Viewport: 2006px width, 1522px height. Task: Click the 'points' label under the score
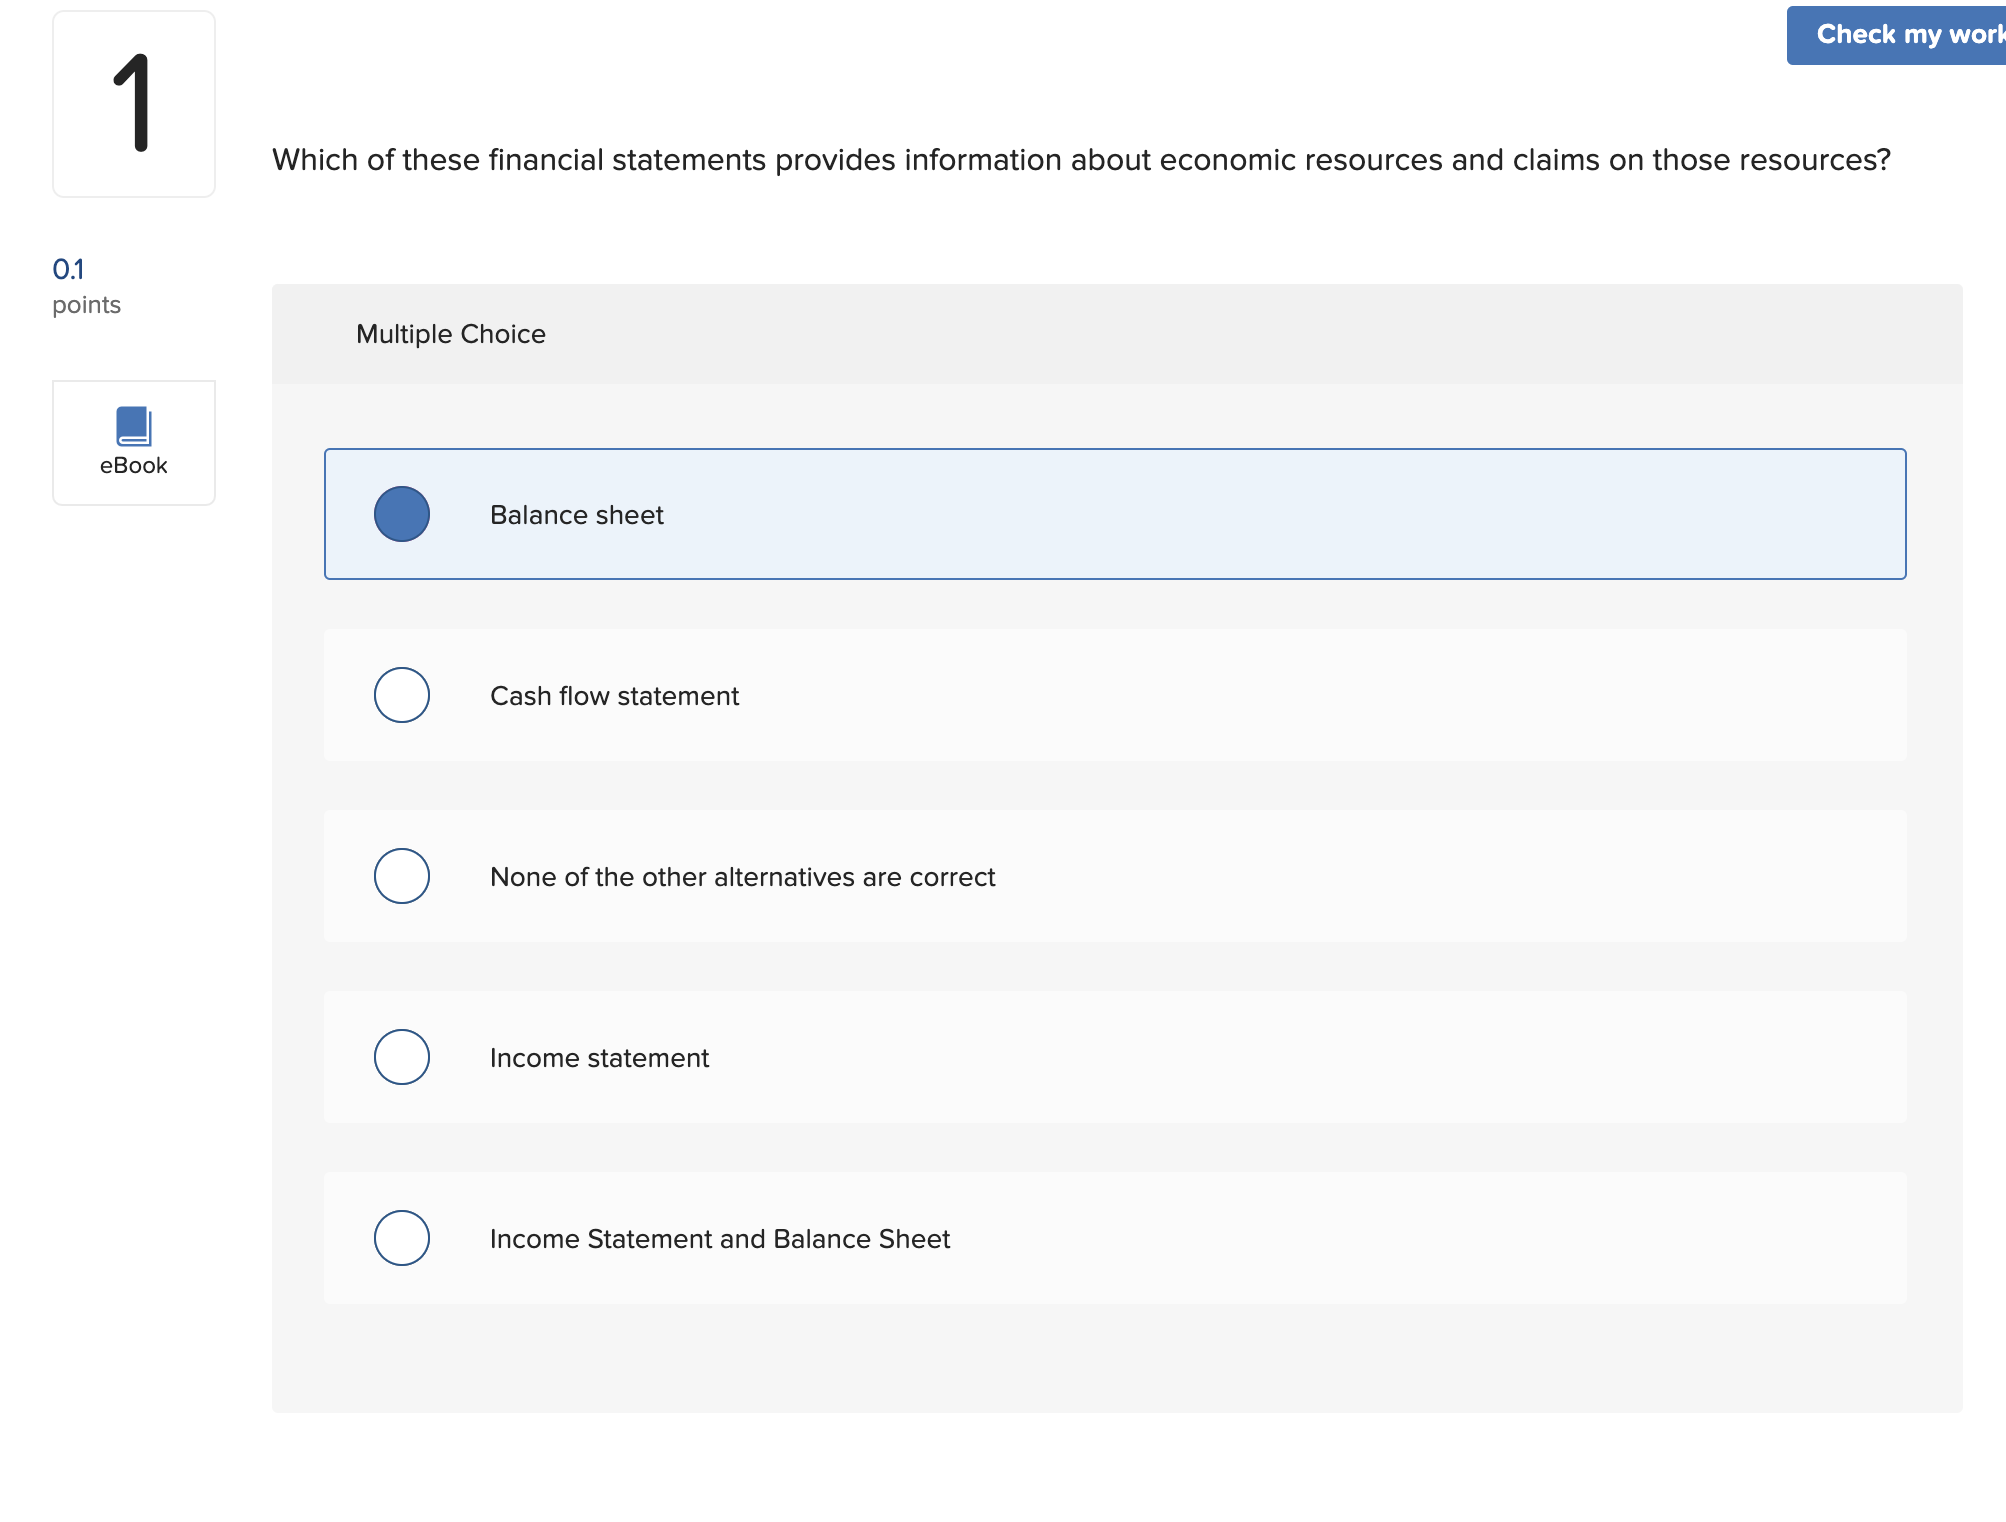pos(86,305)
